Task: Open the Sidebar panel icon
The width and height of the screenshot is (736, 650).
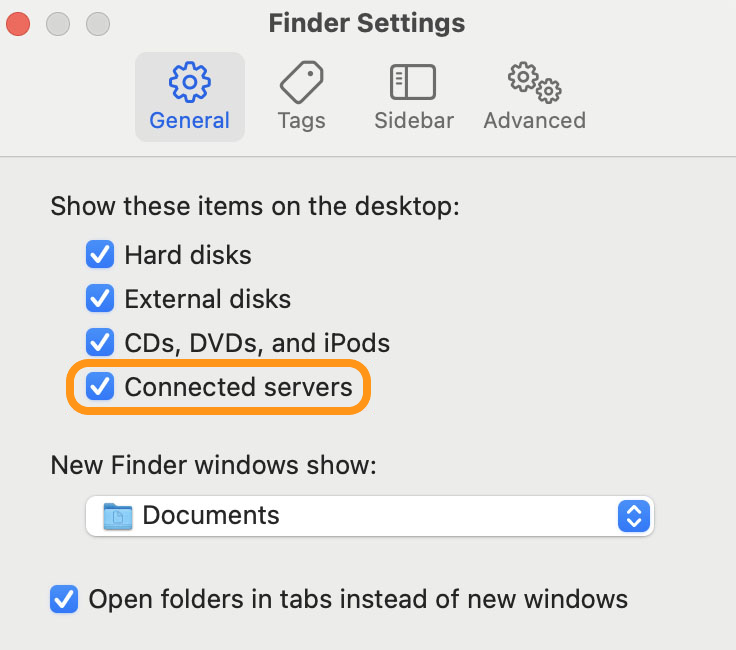Action: point(413,82)
